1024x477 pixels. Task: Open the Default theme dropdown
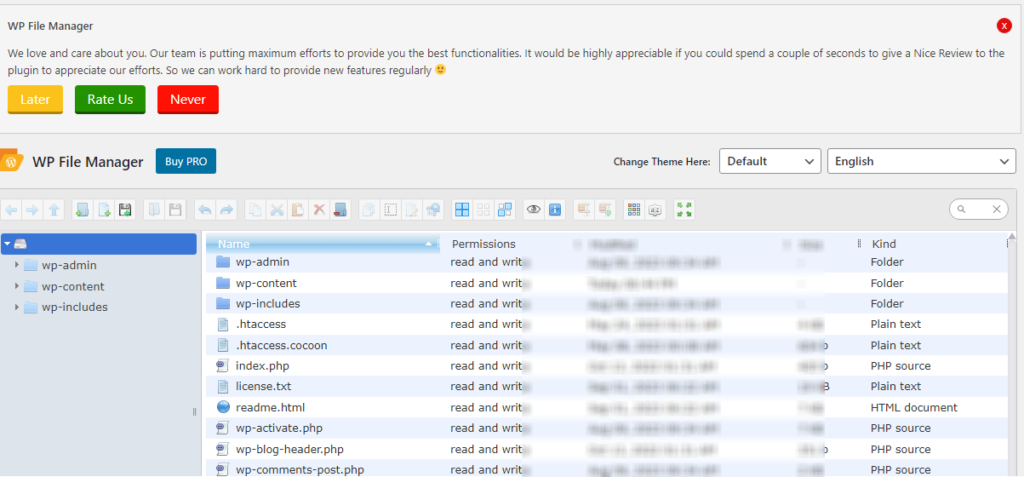pyautogui.click(x=770, y=161)
